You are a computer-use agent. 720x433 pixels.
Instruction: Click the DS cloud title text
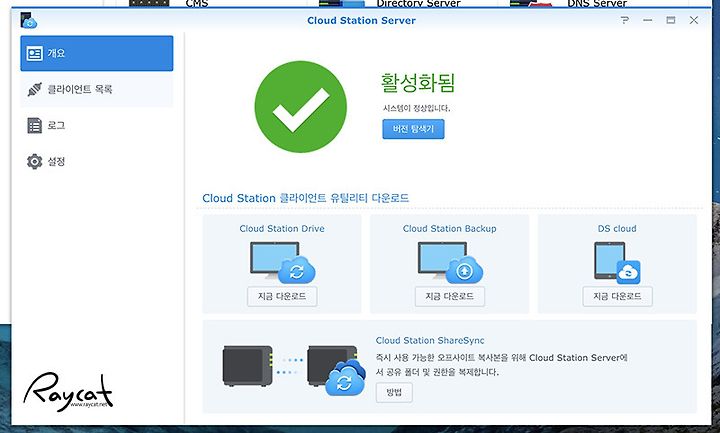coord(617,229)
